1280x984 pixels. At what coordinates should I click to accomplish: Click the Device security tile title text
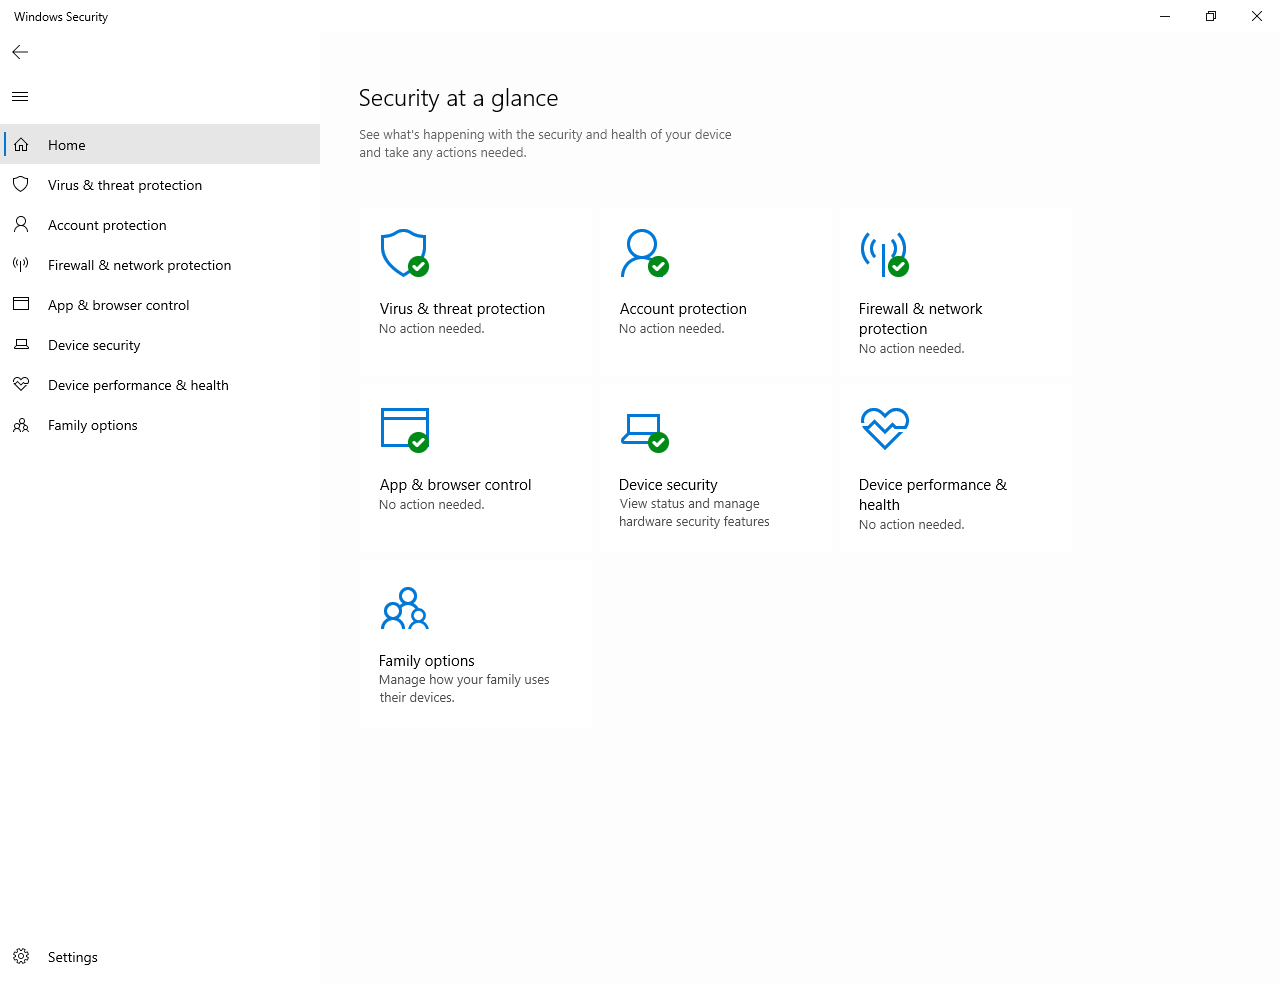[668, 485]
